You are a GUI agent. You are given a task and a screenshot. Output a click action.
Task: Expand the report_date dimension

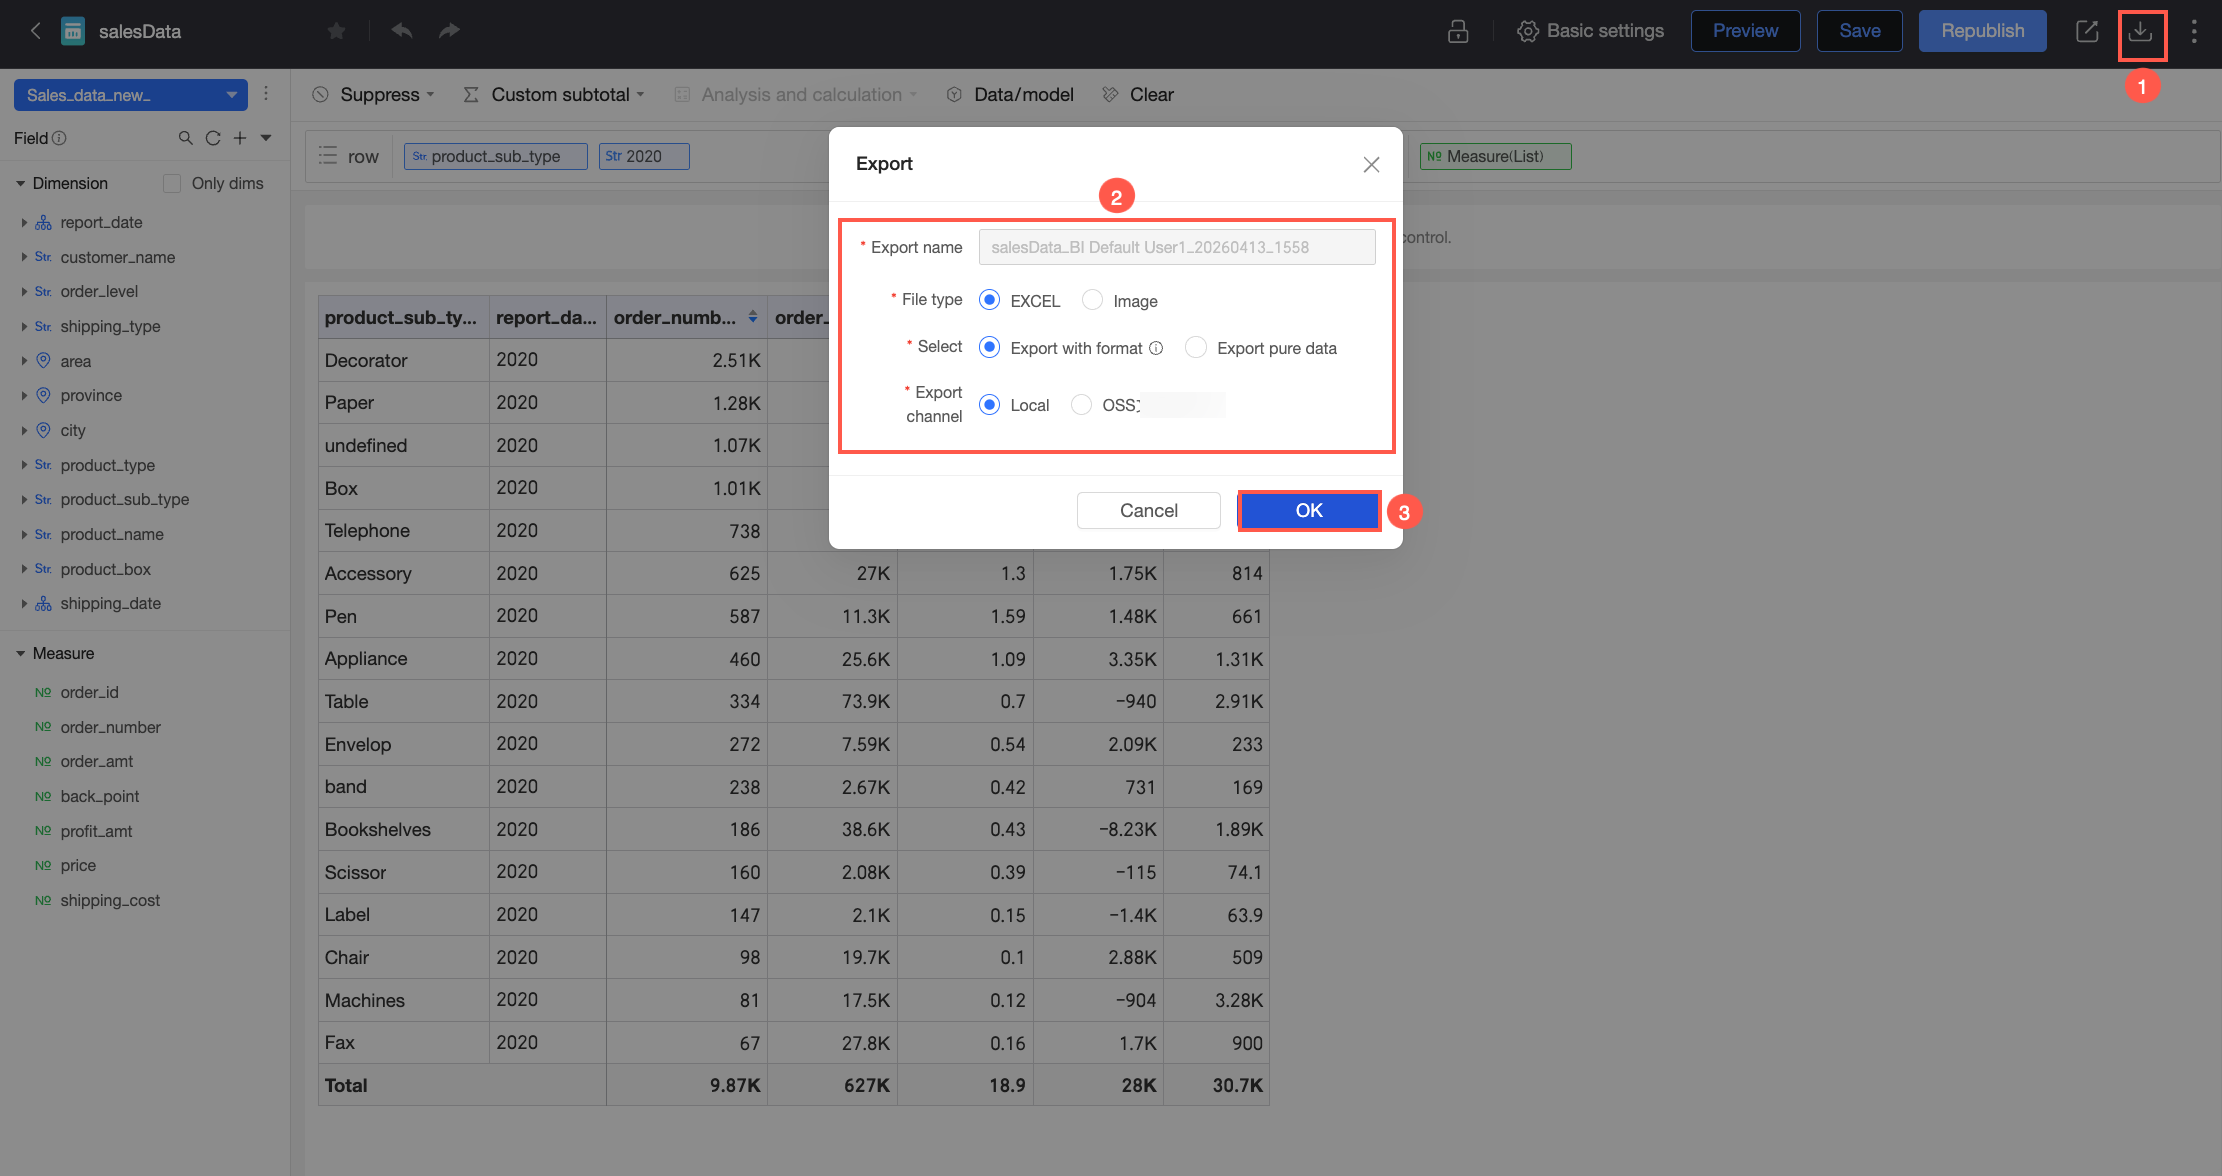[24, 222]
